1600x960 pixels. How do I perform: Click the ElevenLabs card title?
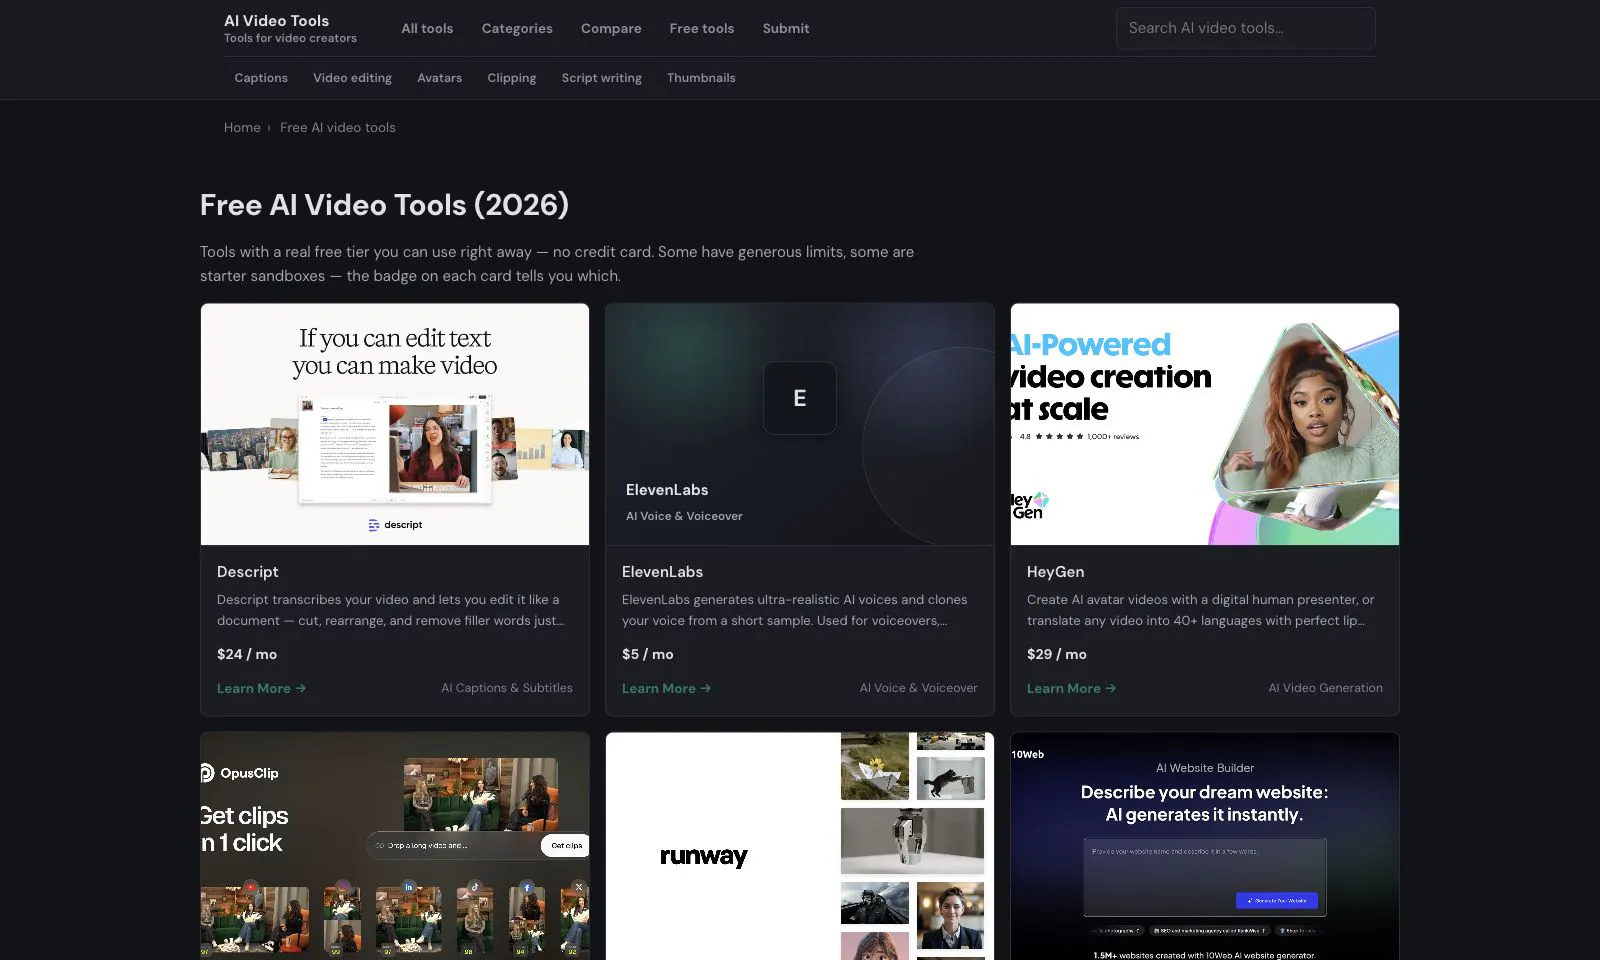point(662,572)
